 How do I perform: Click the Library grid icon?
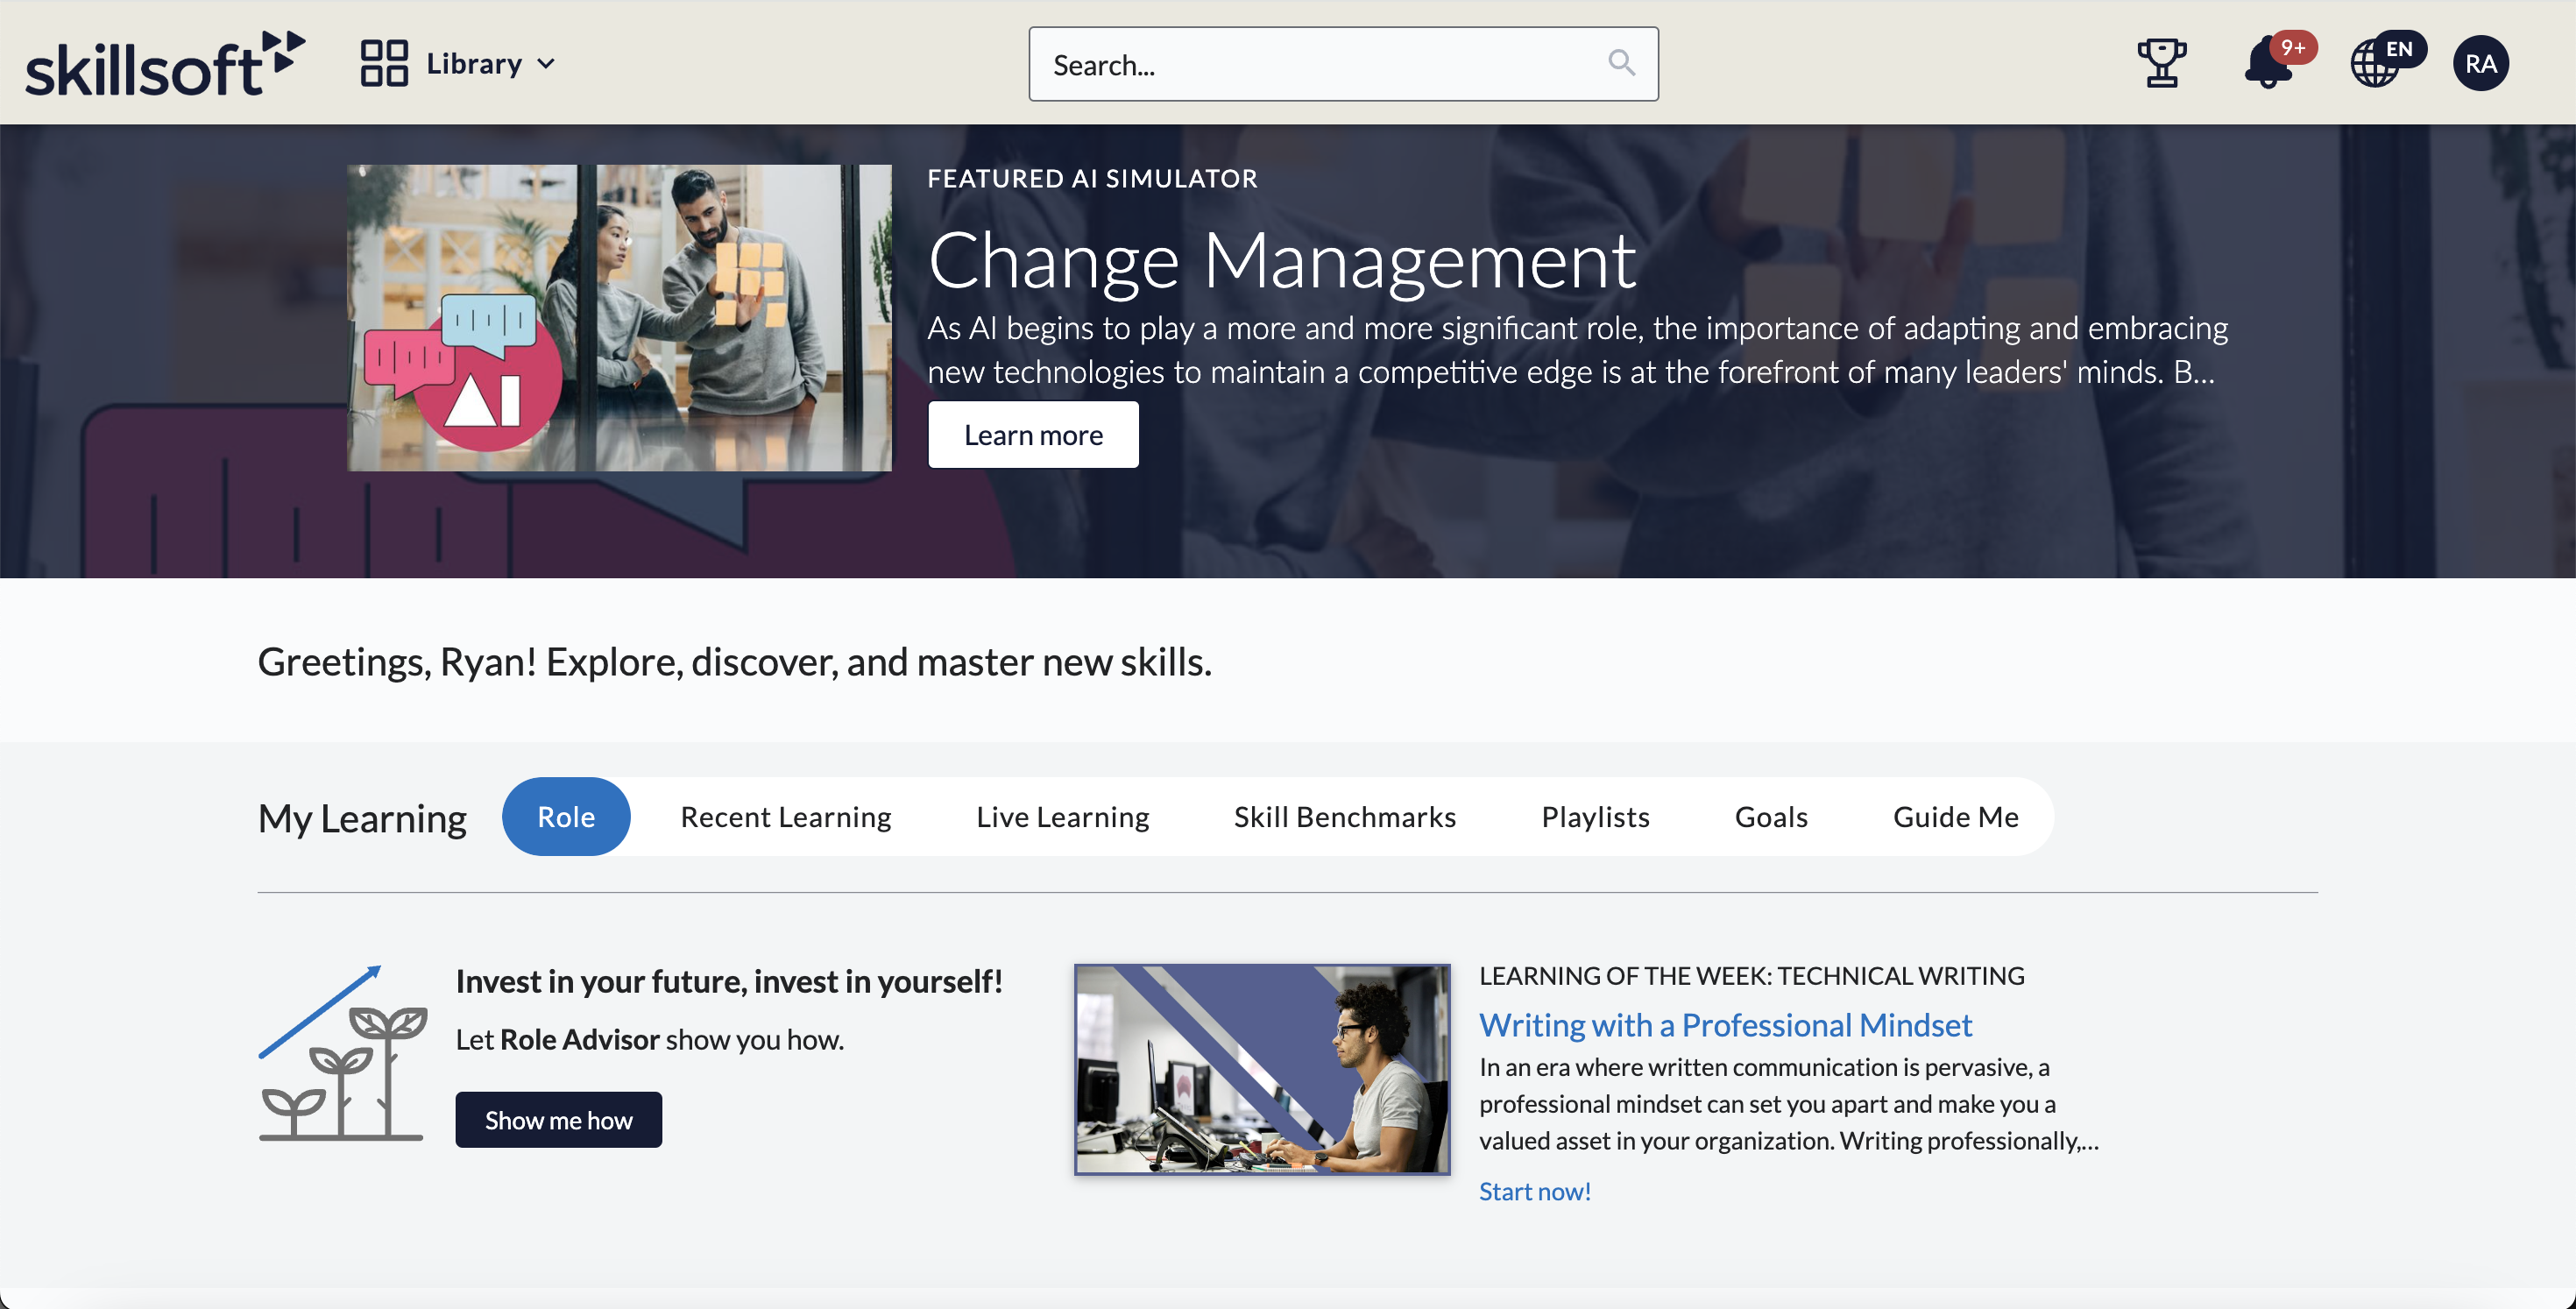point(385,62)
